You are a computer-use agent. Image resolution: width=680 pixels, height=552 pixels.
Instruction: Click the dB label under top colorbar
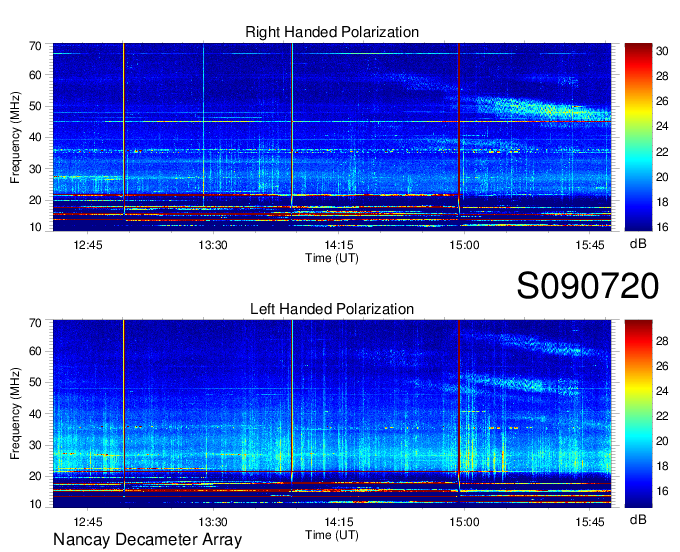tap(638, 244)
